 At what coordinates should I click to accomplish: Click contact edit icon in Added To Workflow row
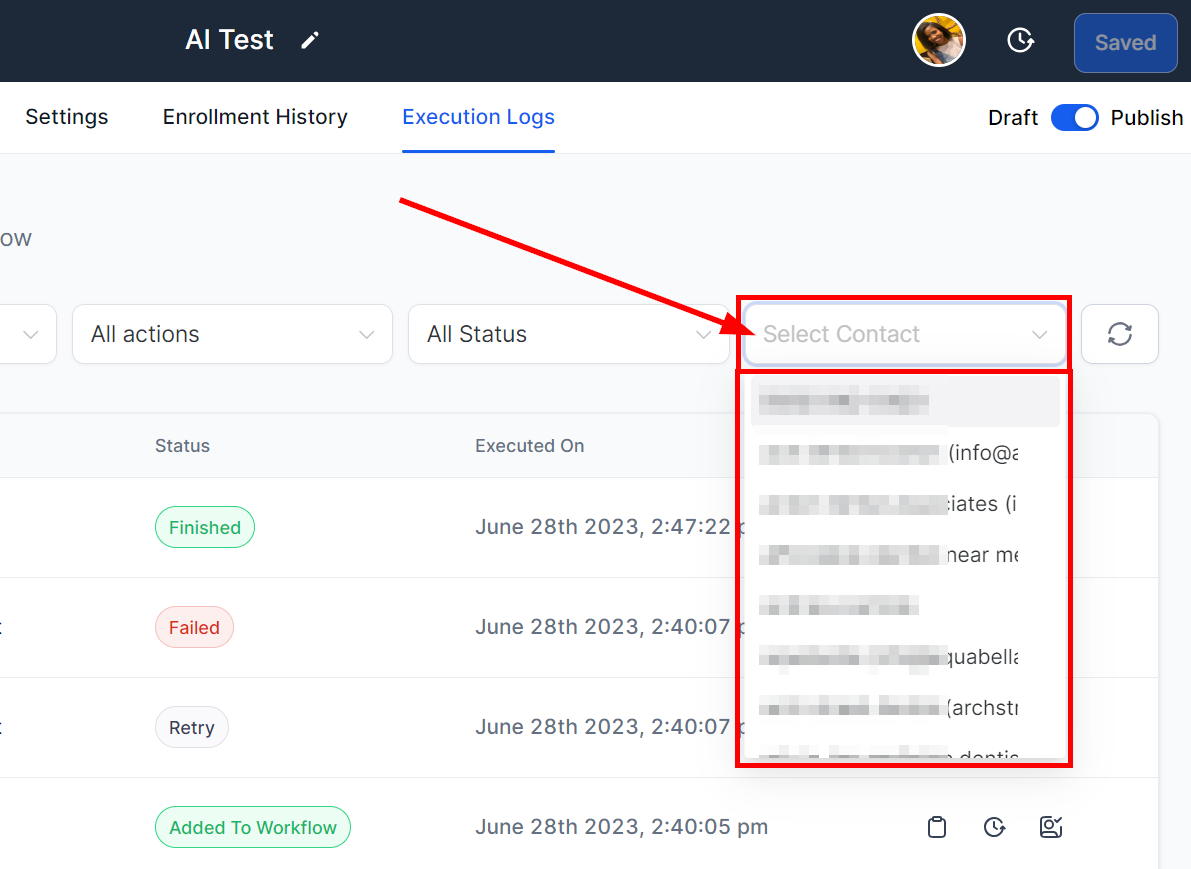(x=1050, y=827)
